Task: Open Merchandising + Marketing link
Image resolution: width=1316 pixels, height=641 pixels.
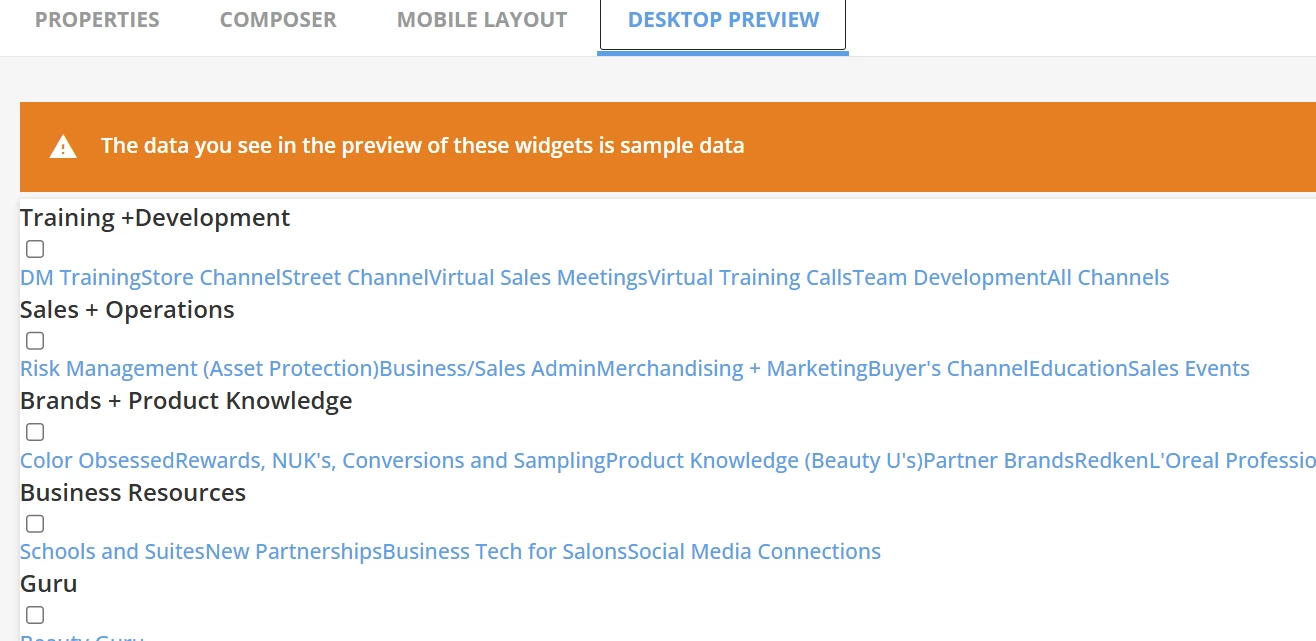Action: (x=732, y=368)
